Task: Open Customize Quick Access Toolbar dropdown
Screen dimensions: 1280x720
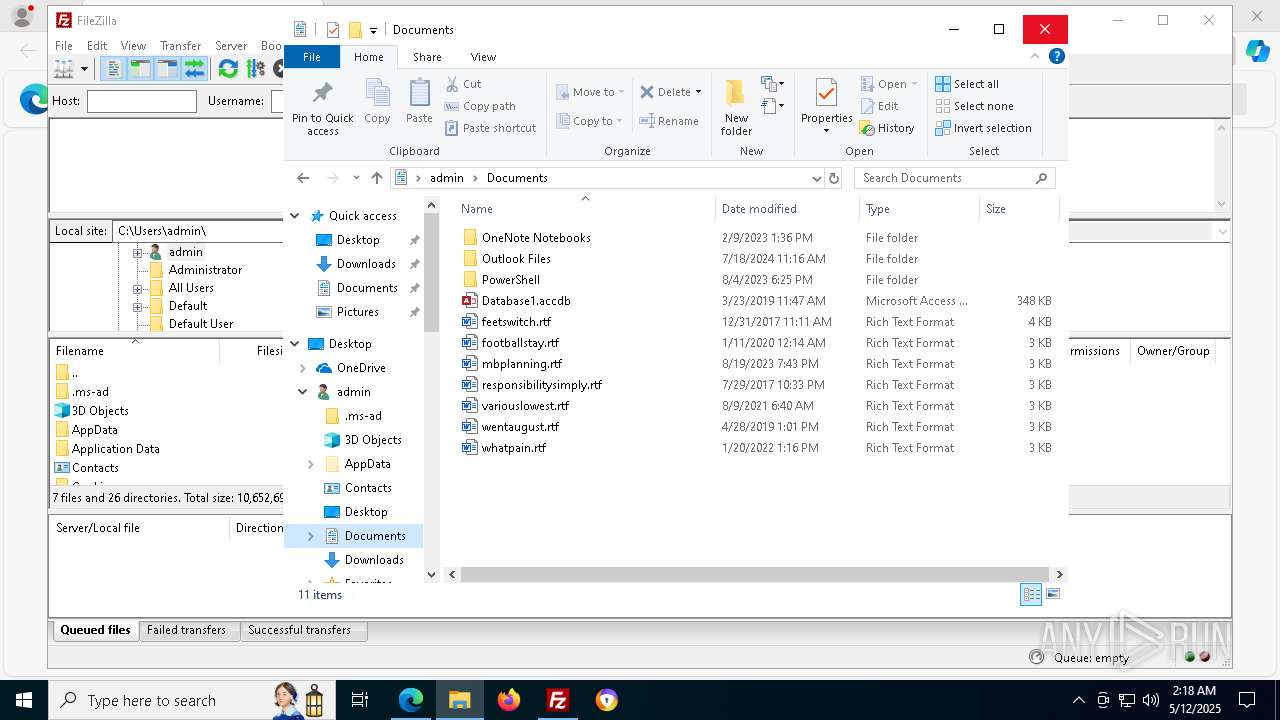Action: tap(373, 31)
